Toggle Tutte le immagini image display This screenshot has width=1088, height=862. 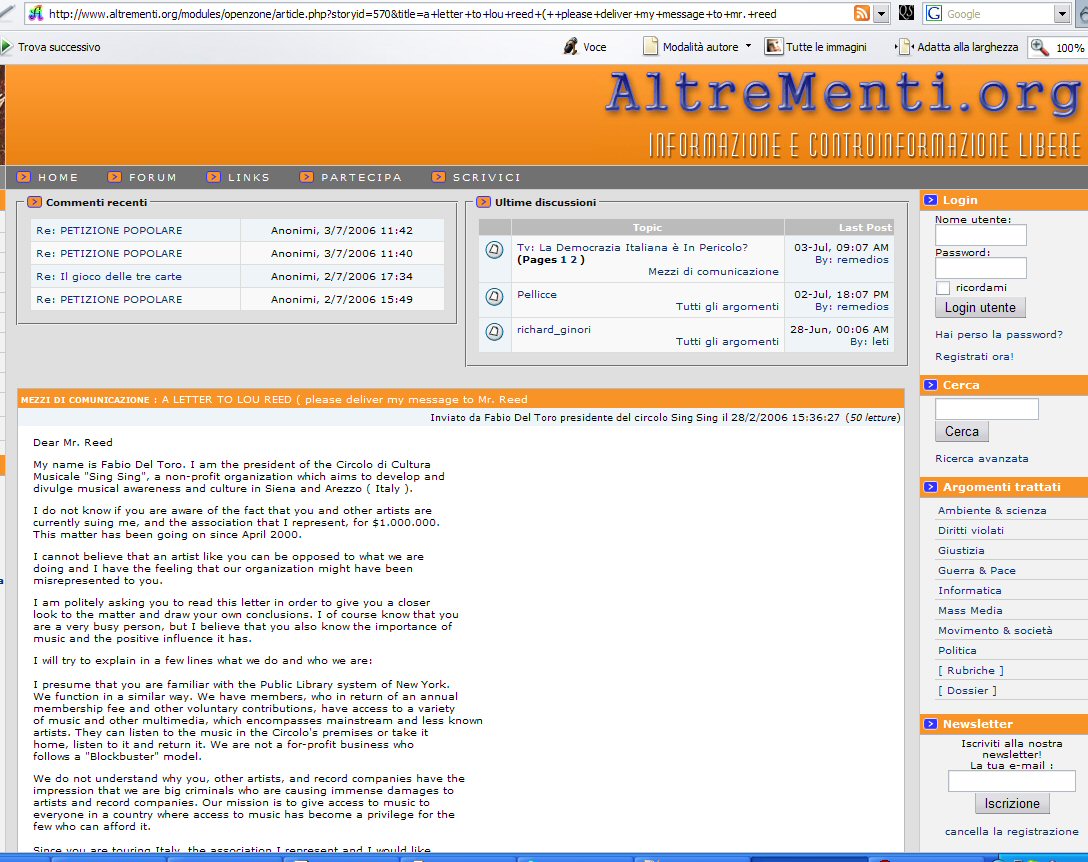point(774,47)
